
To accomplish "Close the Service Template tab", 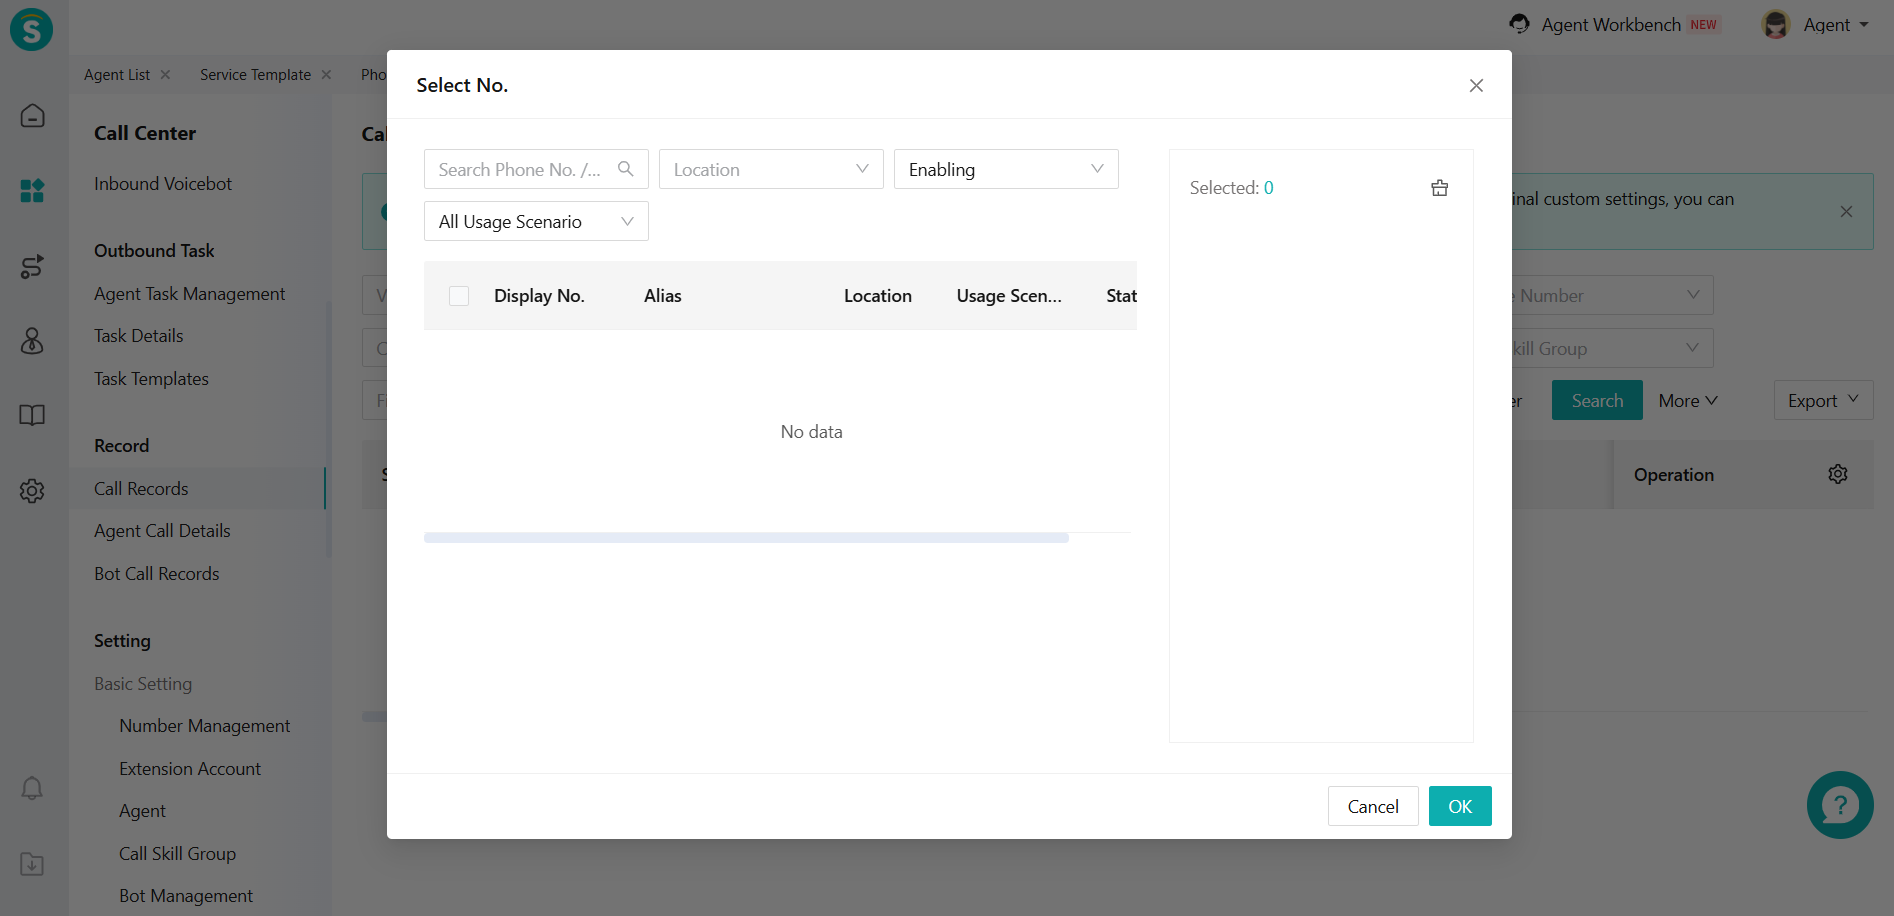I will [326, 75].
